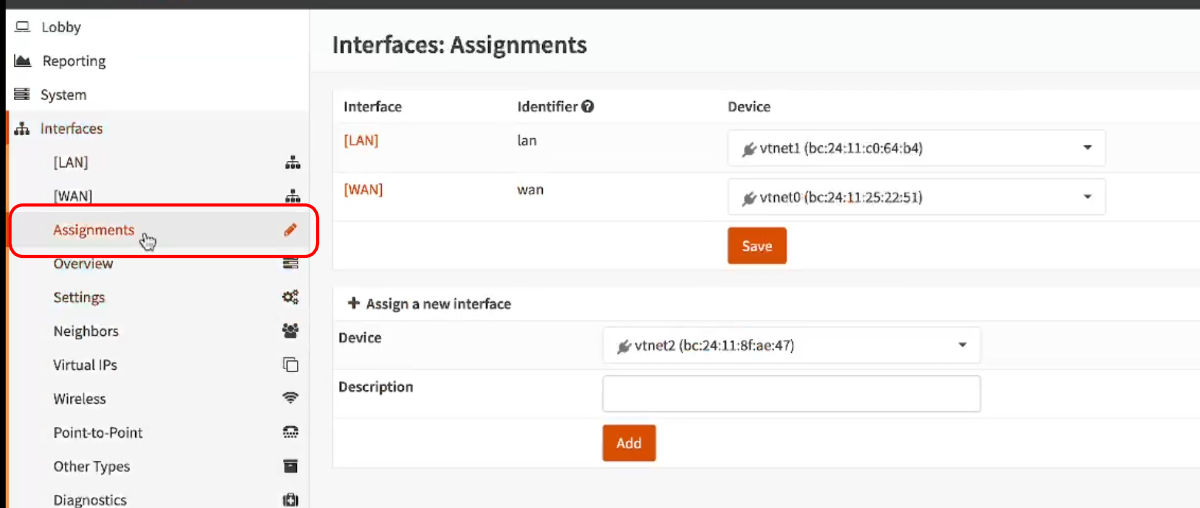Open the Virtual IPs submenu
The image size is (1200, 508).
tap(85, 365)
